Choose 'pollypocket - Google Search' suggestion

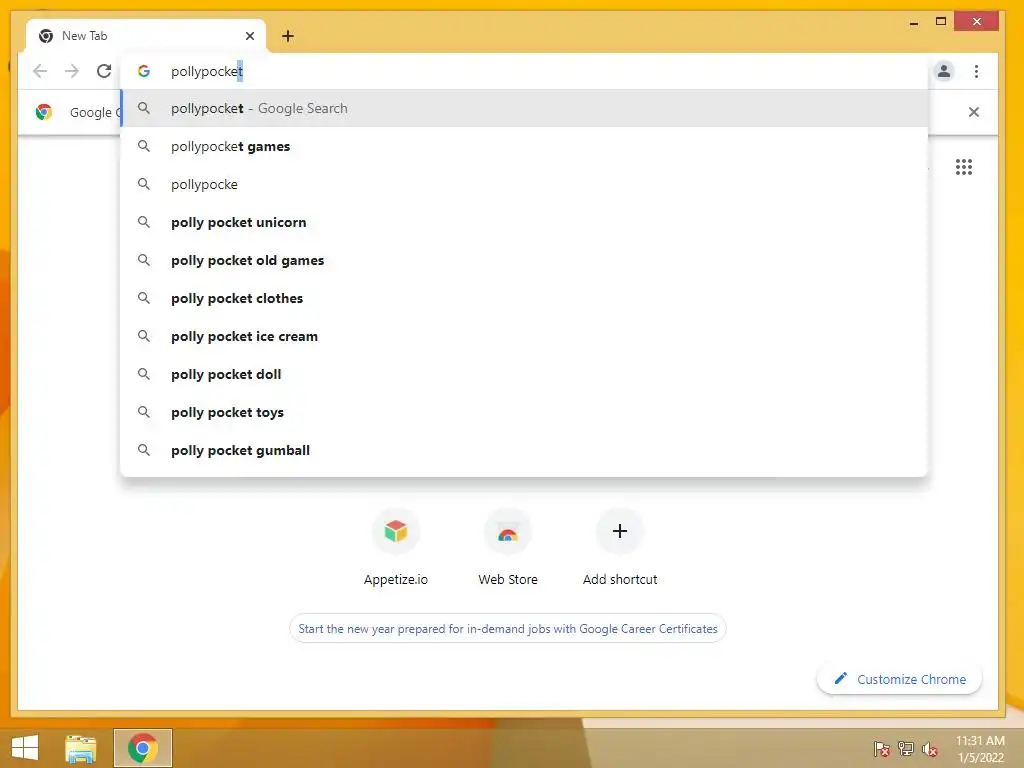click(x=524, y=108)
